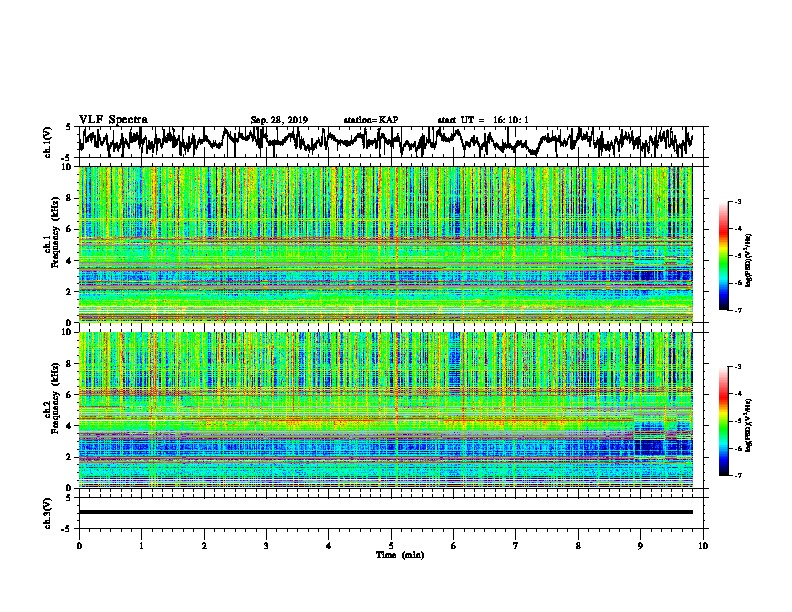Click inside the ch.1 spectrogram panel
Image resolution: width=792 pixels, height=612 pixels.
pyautogui.click(x=385, y=244)
